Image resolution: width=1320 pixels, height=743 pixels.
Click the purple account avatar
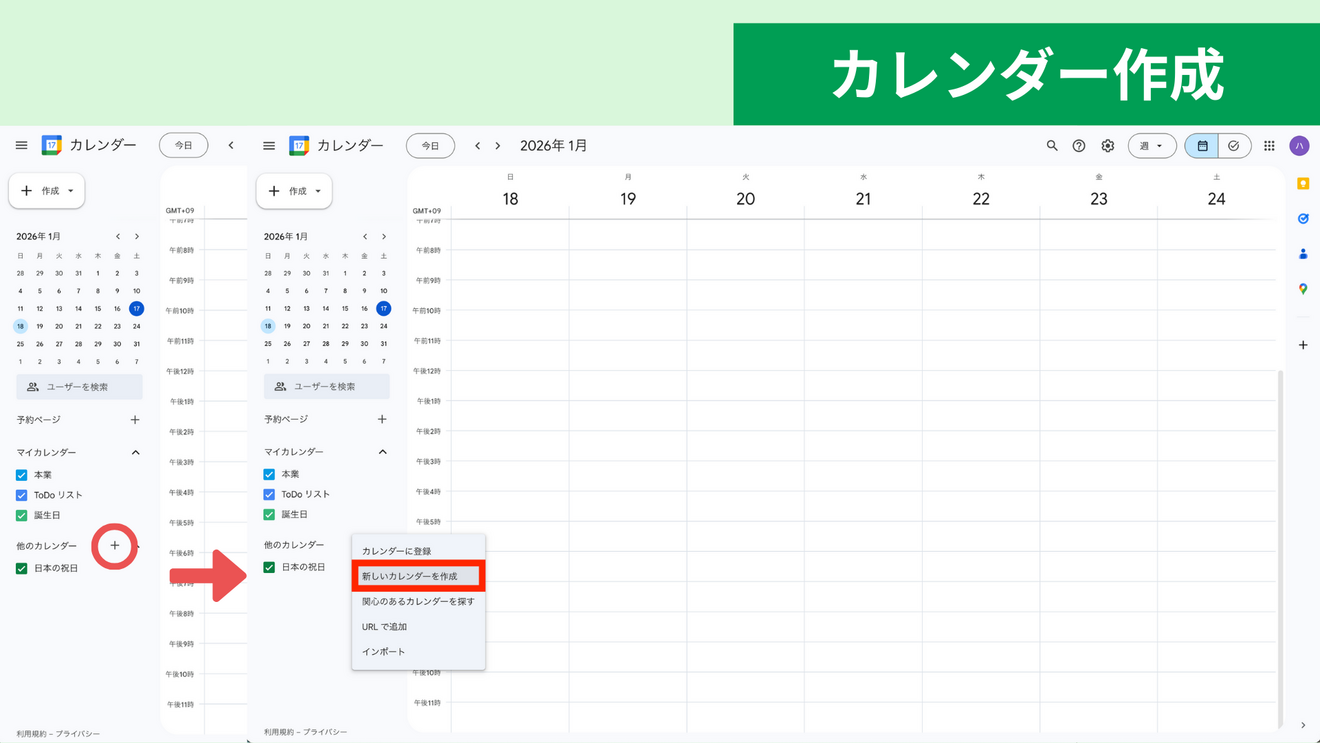click(x=1299, y=146)
